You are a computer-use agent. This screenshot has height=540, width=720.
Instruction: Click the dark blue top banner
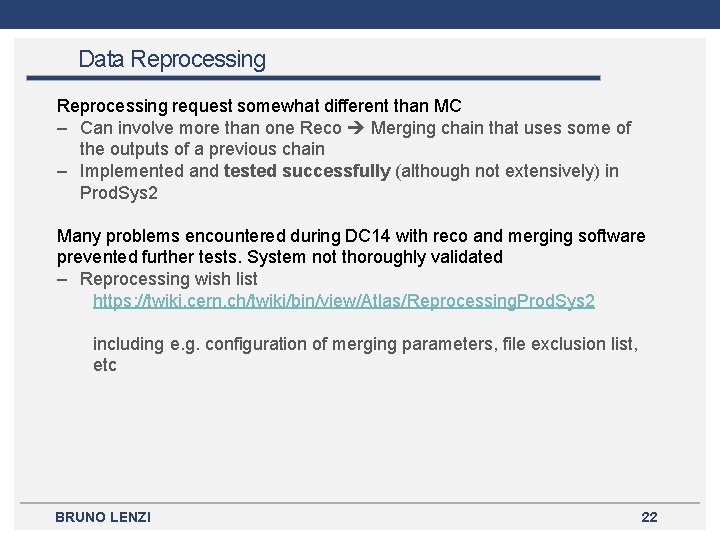tap(360, 14)
